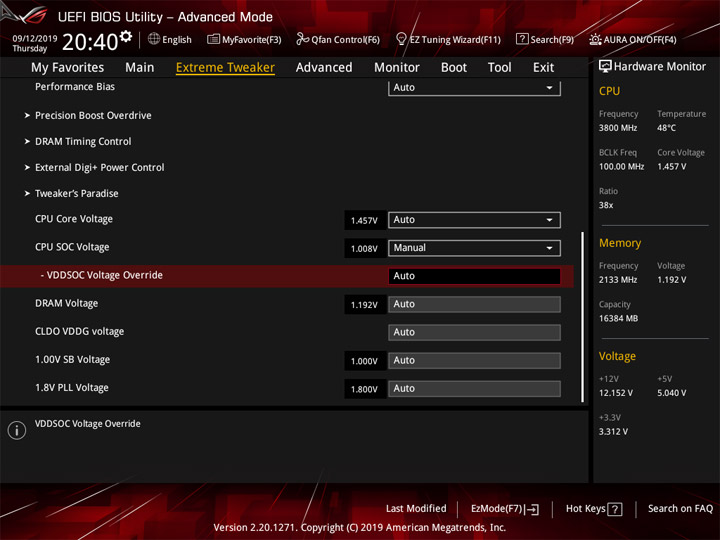Click the 1.800V PLL Voltage readout
720x540 pixels.
[364, 389]
